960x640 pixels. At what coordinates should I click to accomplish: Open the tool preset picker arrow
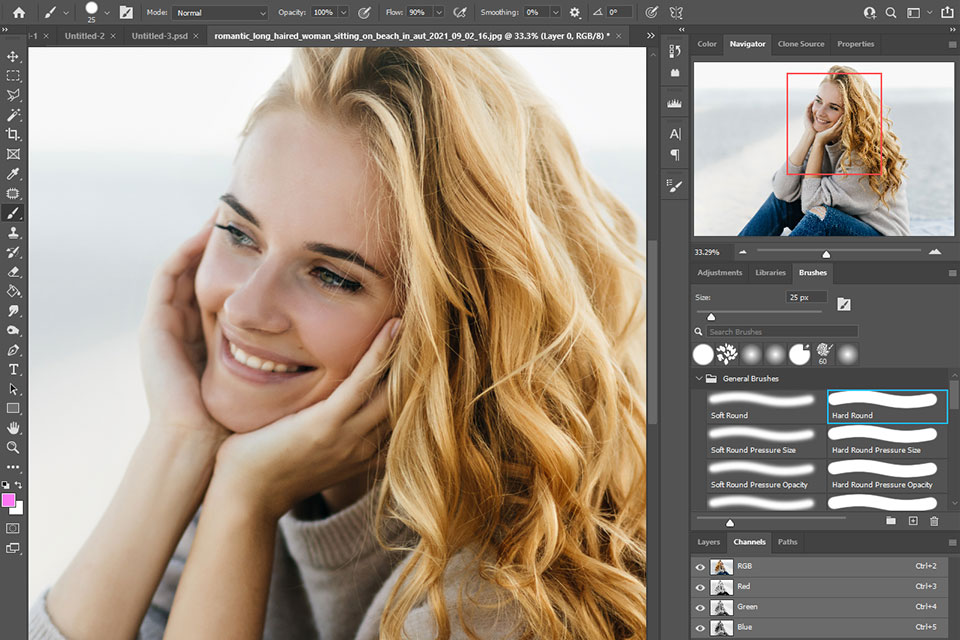click(x=66, y=12)
